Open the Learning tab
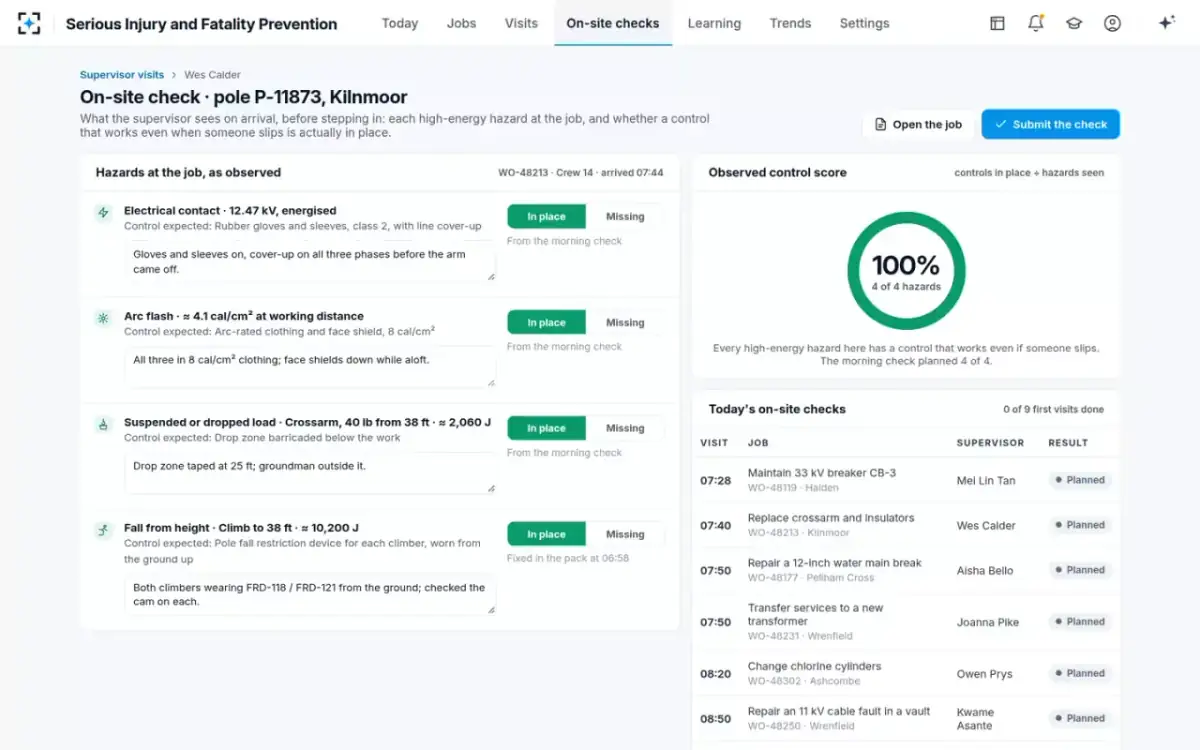The image size is (1200, 750). 714,23
